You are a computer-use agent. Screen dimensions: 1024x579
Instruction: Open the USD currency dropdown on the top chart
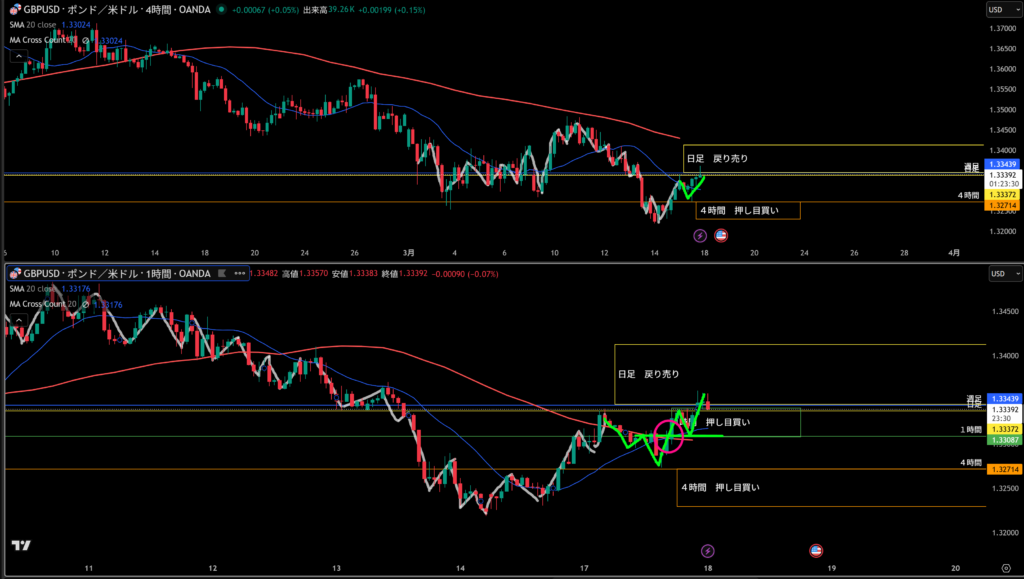point(995,9)
